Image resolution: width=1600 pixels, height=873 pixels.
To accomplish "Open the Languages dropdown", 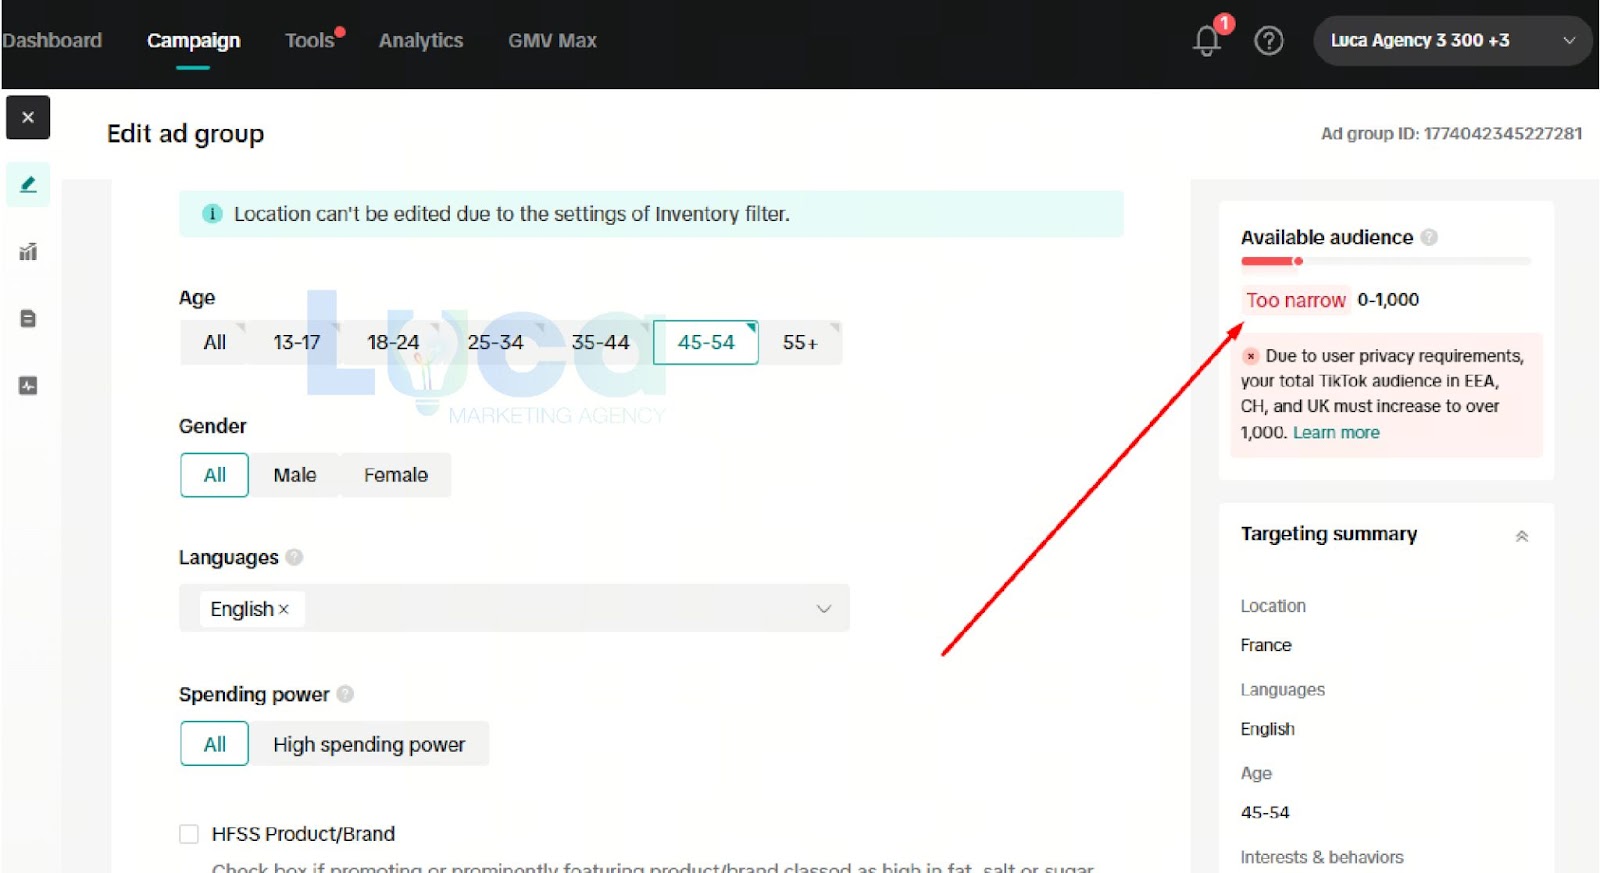I will tap(514, 608).
